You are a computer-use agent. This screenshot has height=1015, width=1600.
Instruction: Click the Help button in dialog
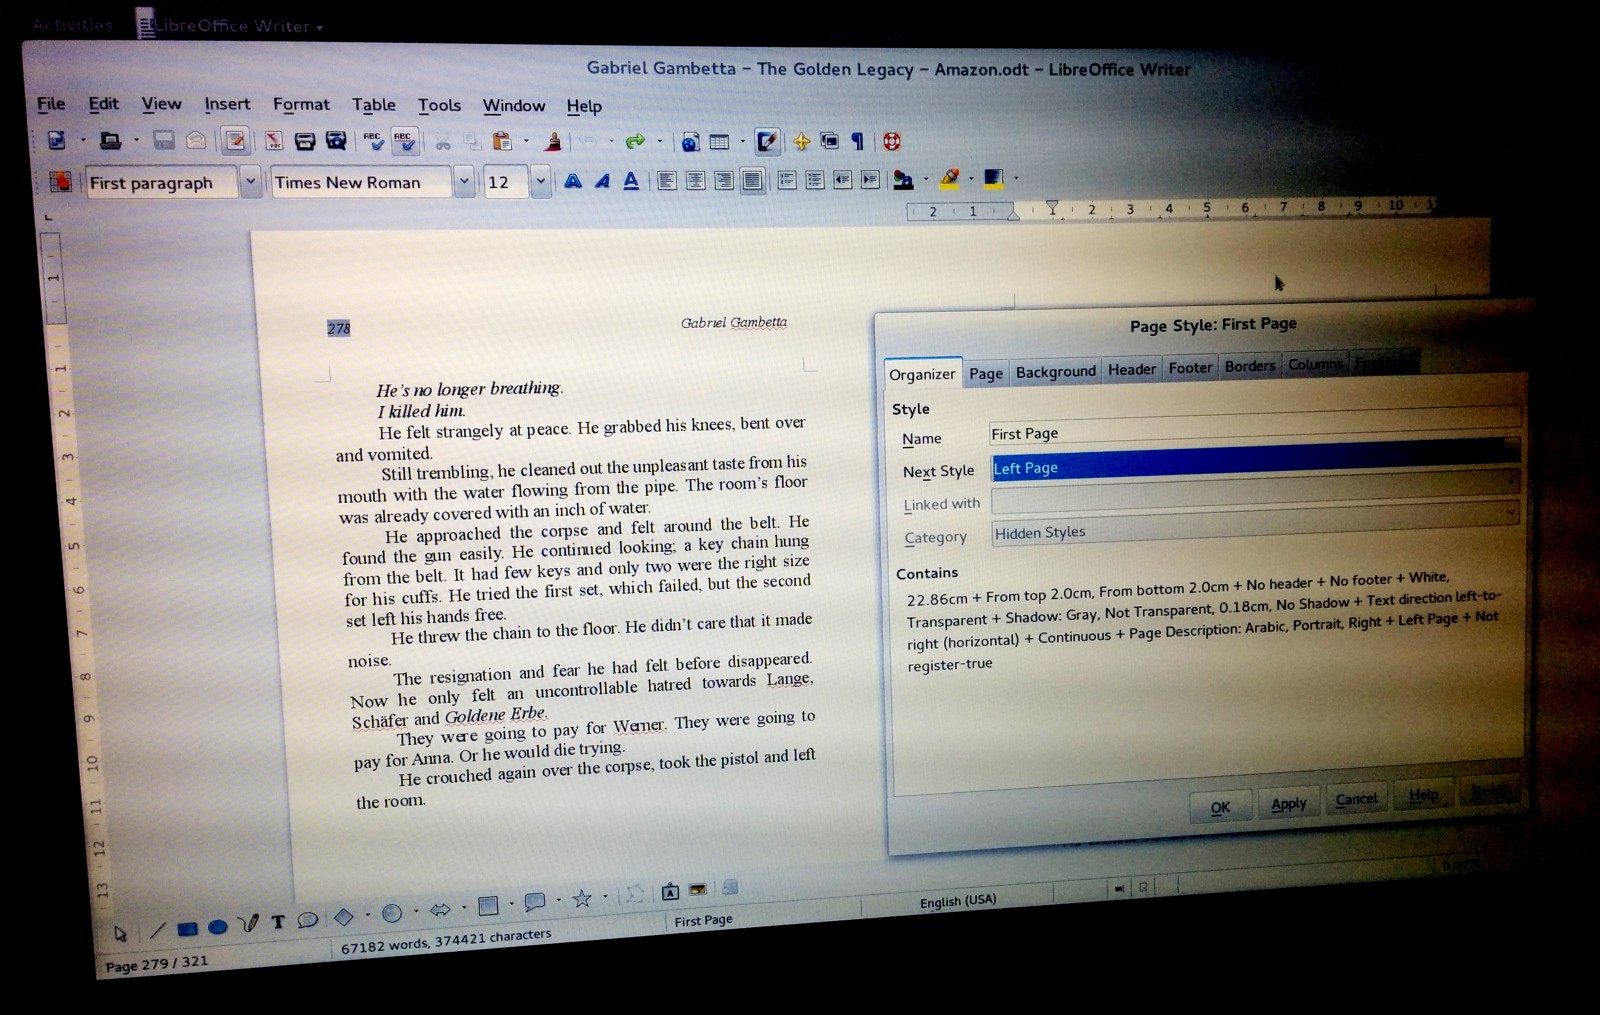pos(1423,795)
